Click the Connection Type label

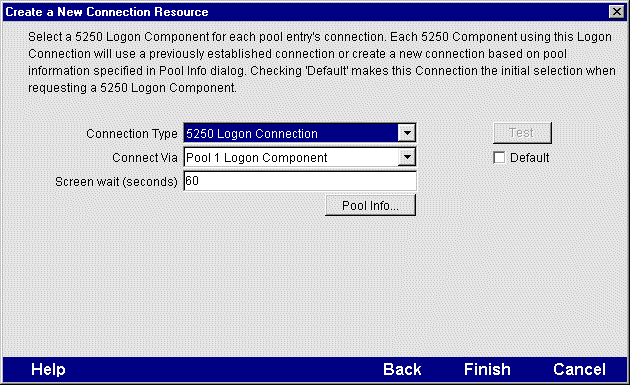point(132,133)
